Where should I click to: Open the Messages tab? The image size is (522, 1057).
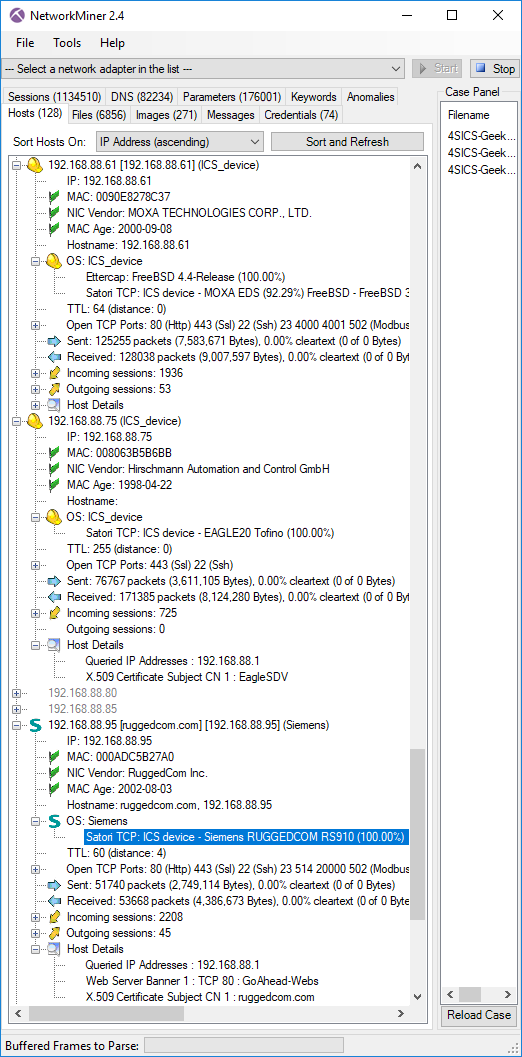click(231, 115)
